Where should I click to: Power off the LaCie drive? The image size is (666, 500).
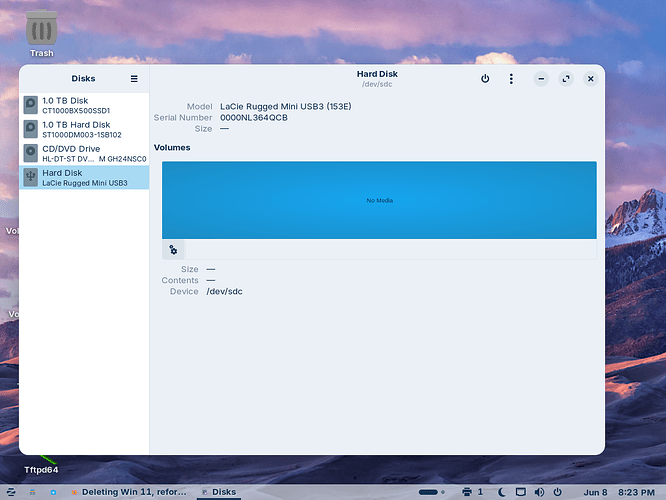[485, 79]
